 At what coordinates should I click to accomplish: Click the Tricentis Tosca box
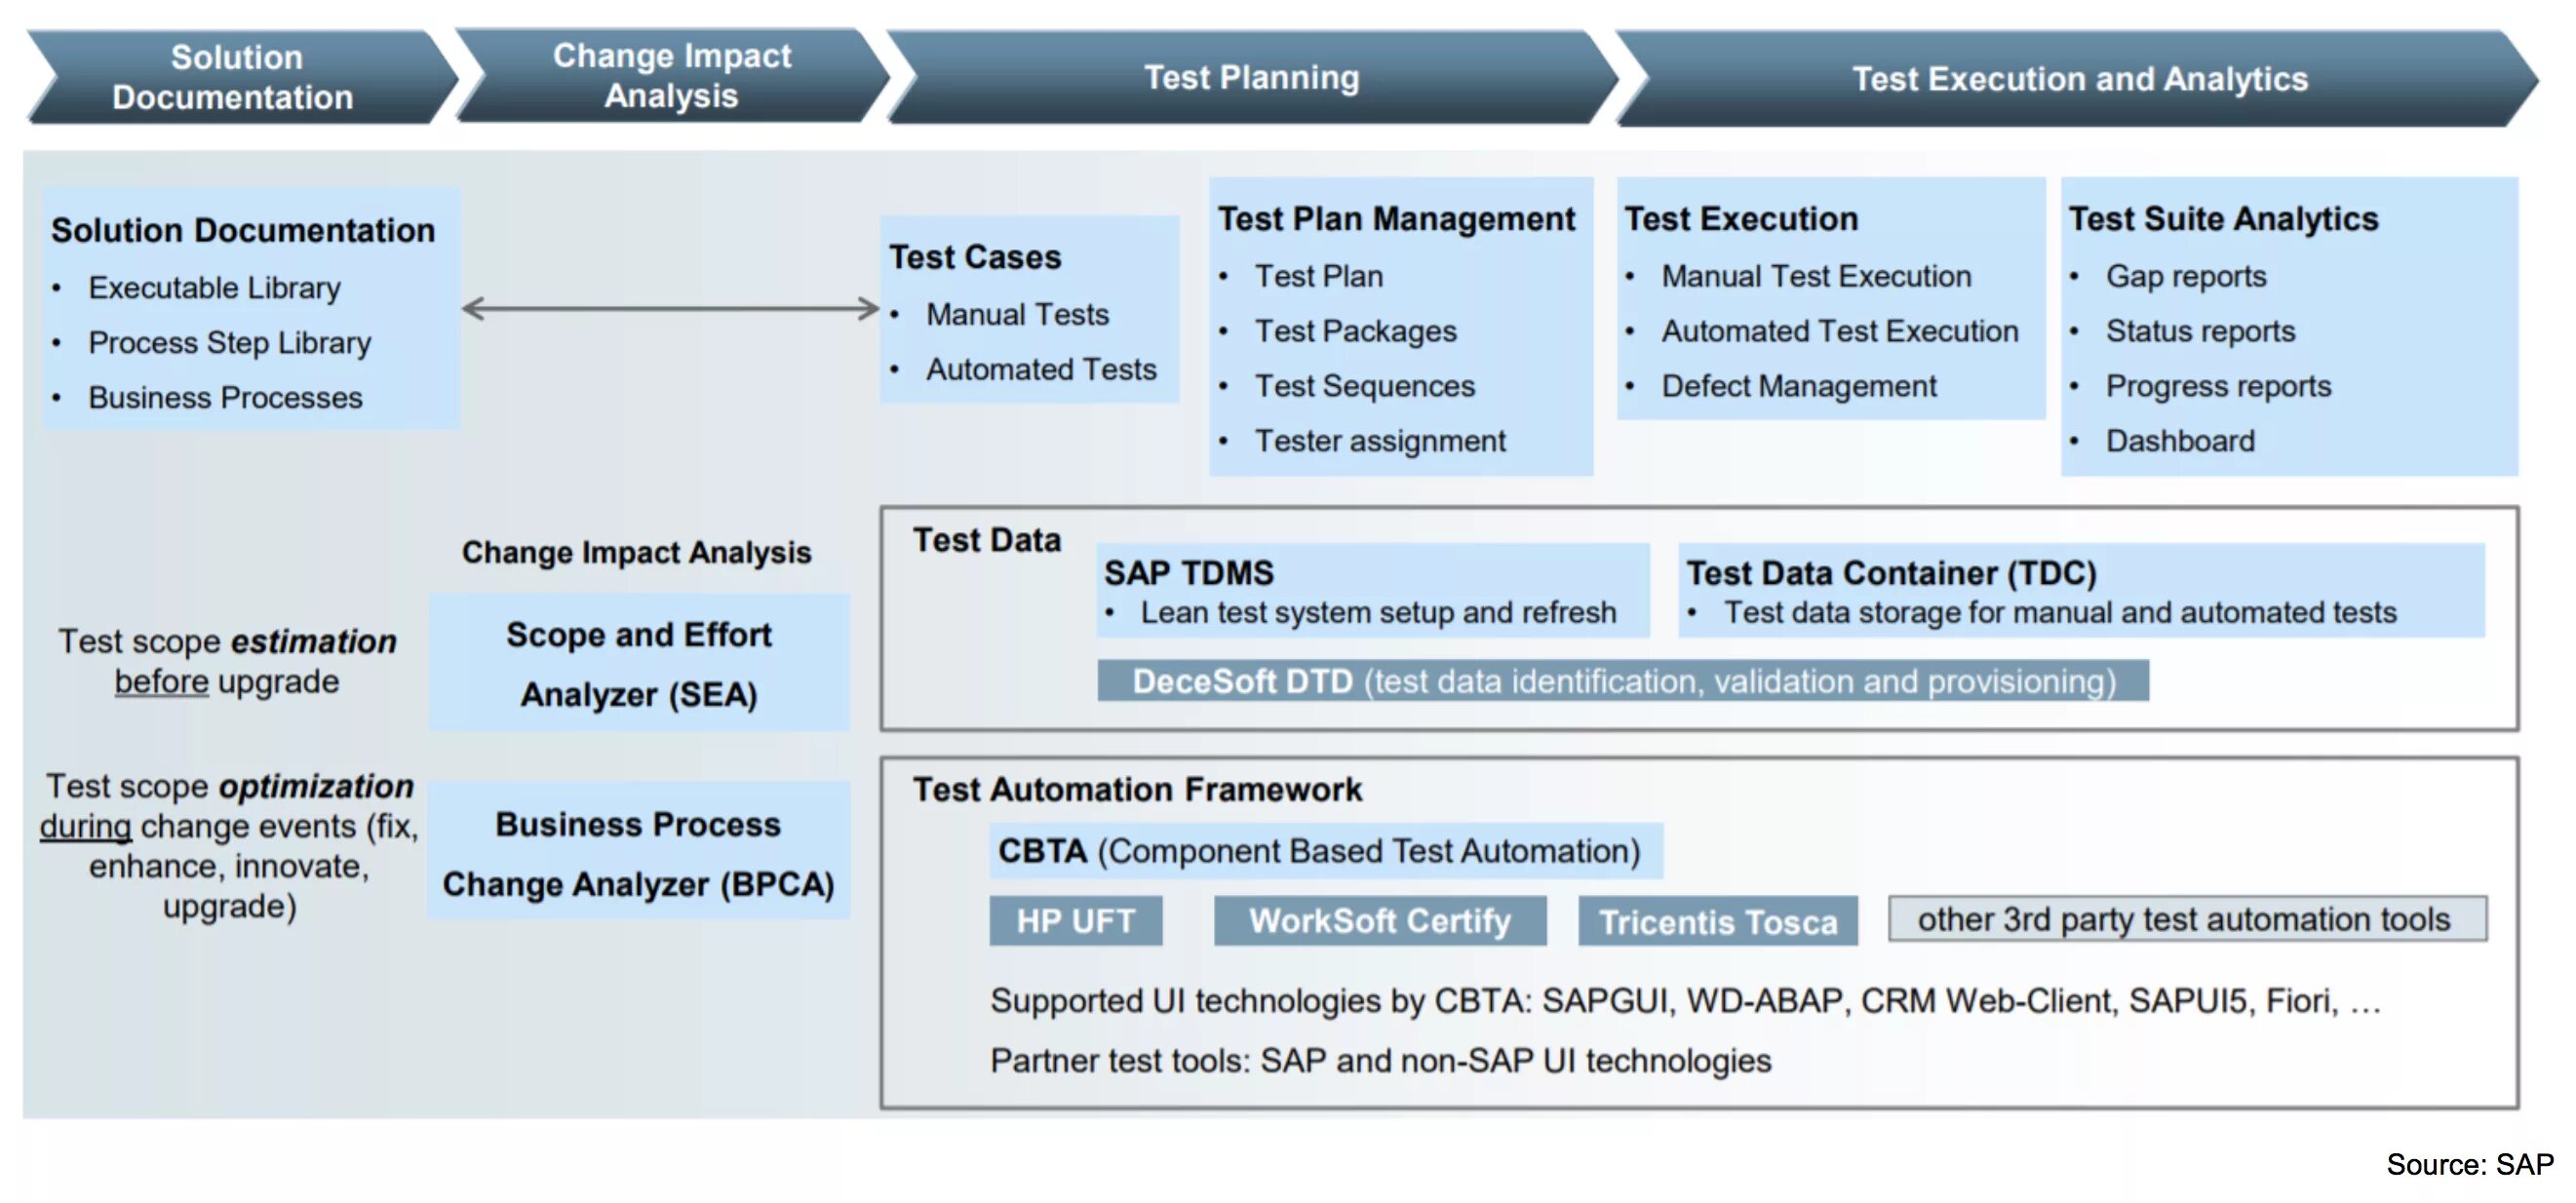tap(1717, 921)
